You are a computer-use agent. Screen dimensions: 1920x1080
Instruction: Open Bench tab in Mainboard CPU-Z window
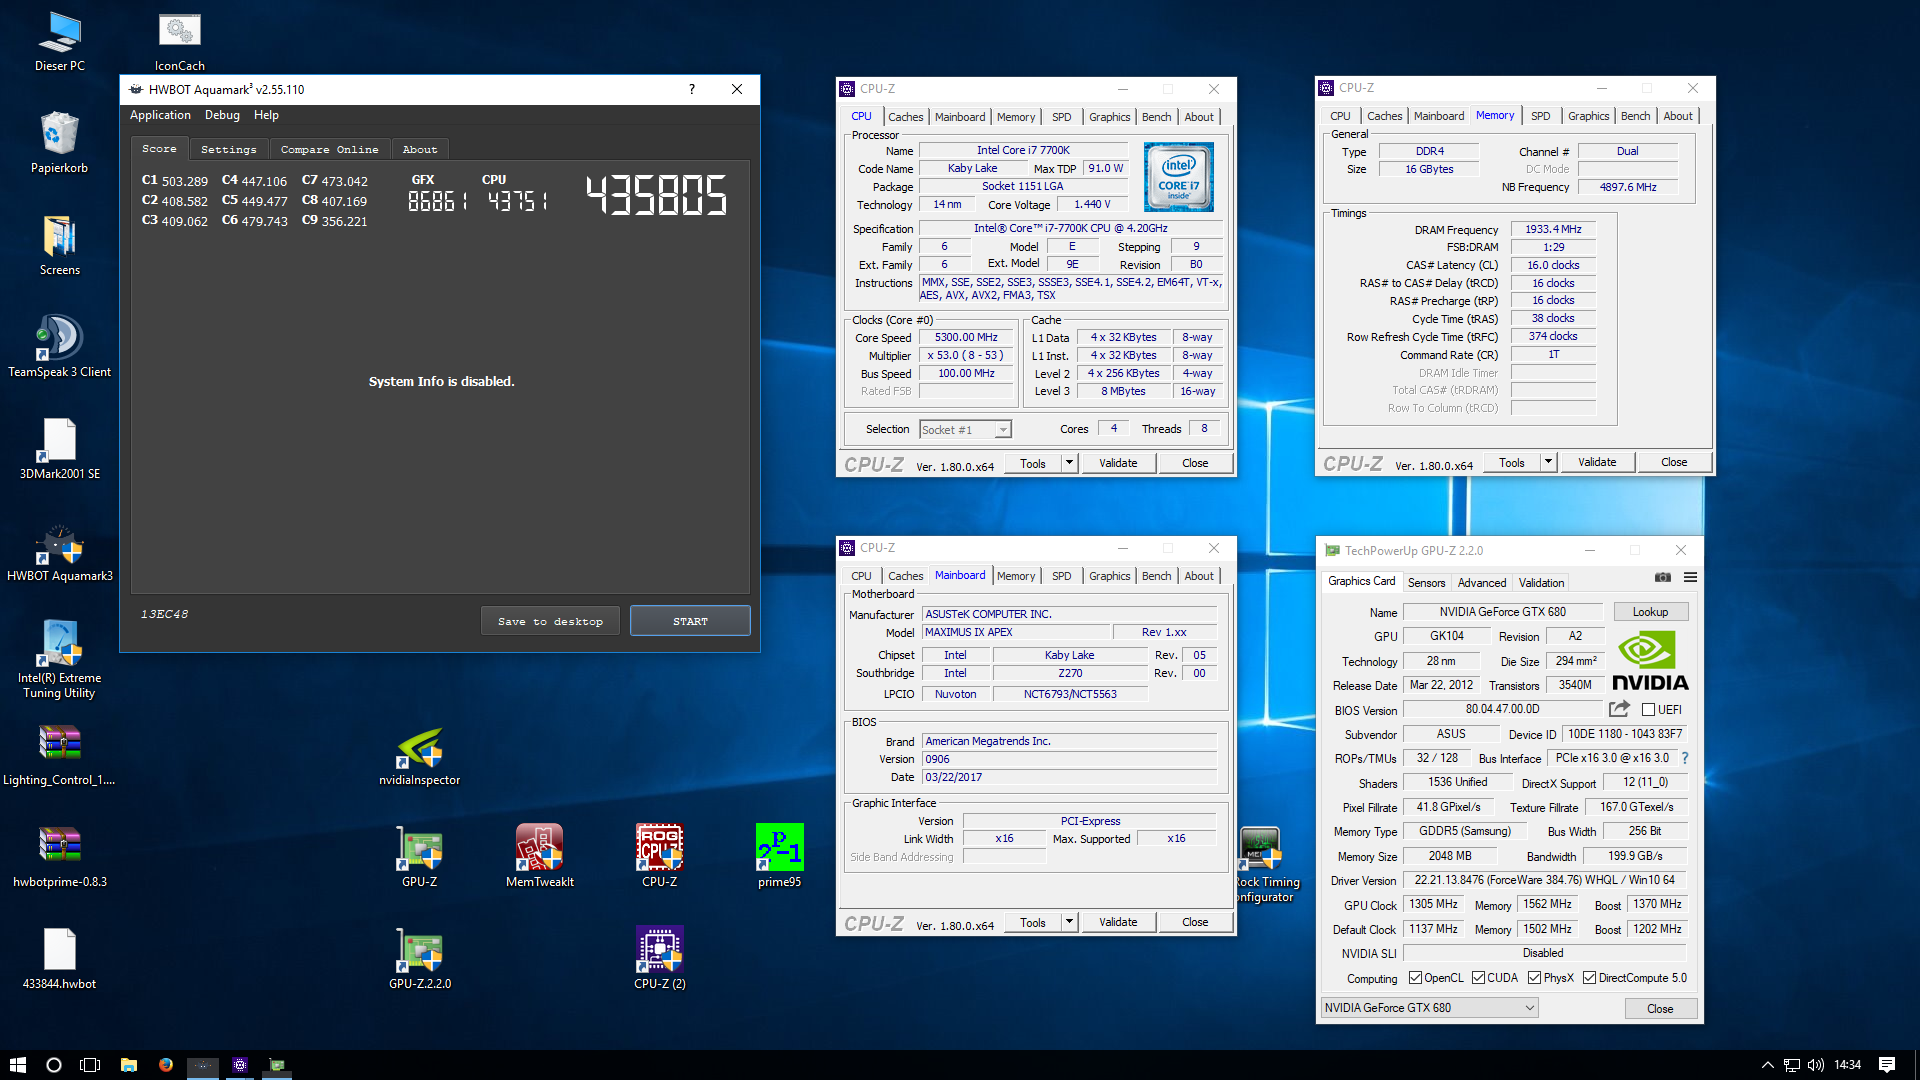pyautogui.click(x=1156, y=576)
